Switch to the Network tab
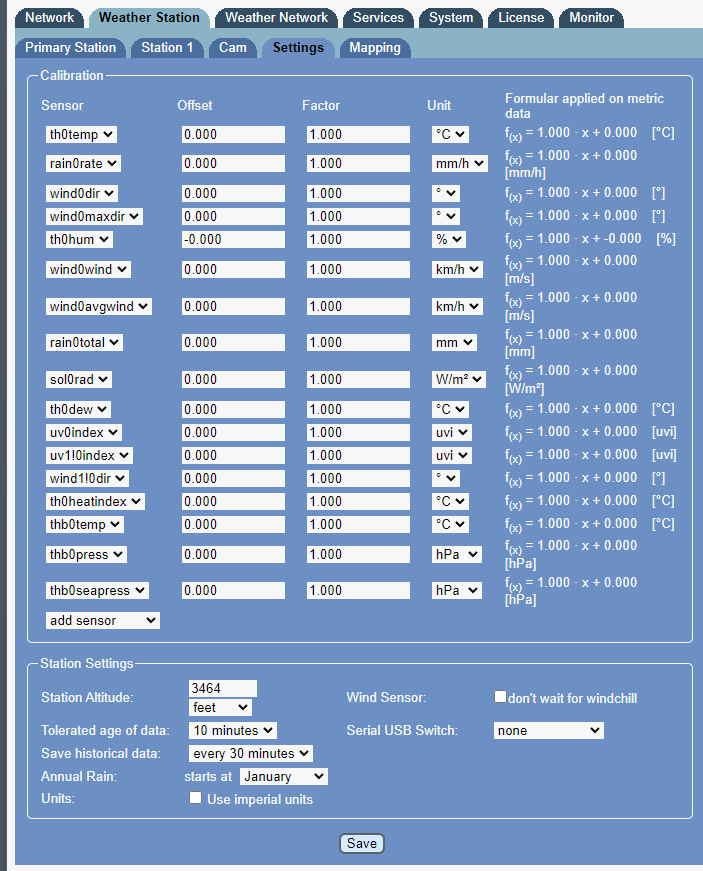The width and height of the screenshot is (703, 871). coord(49,17)
